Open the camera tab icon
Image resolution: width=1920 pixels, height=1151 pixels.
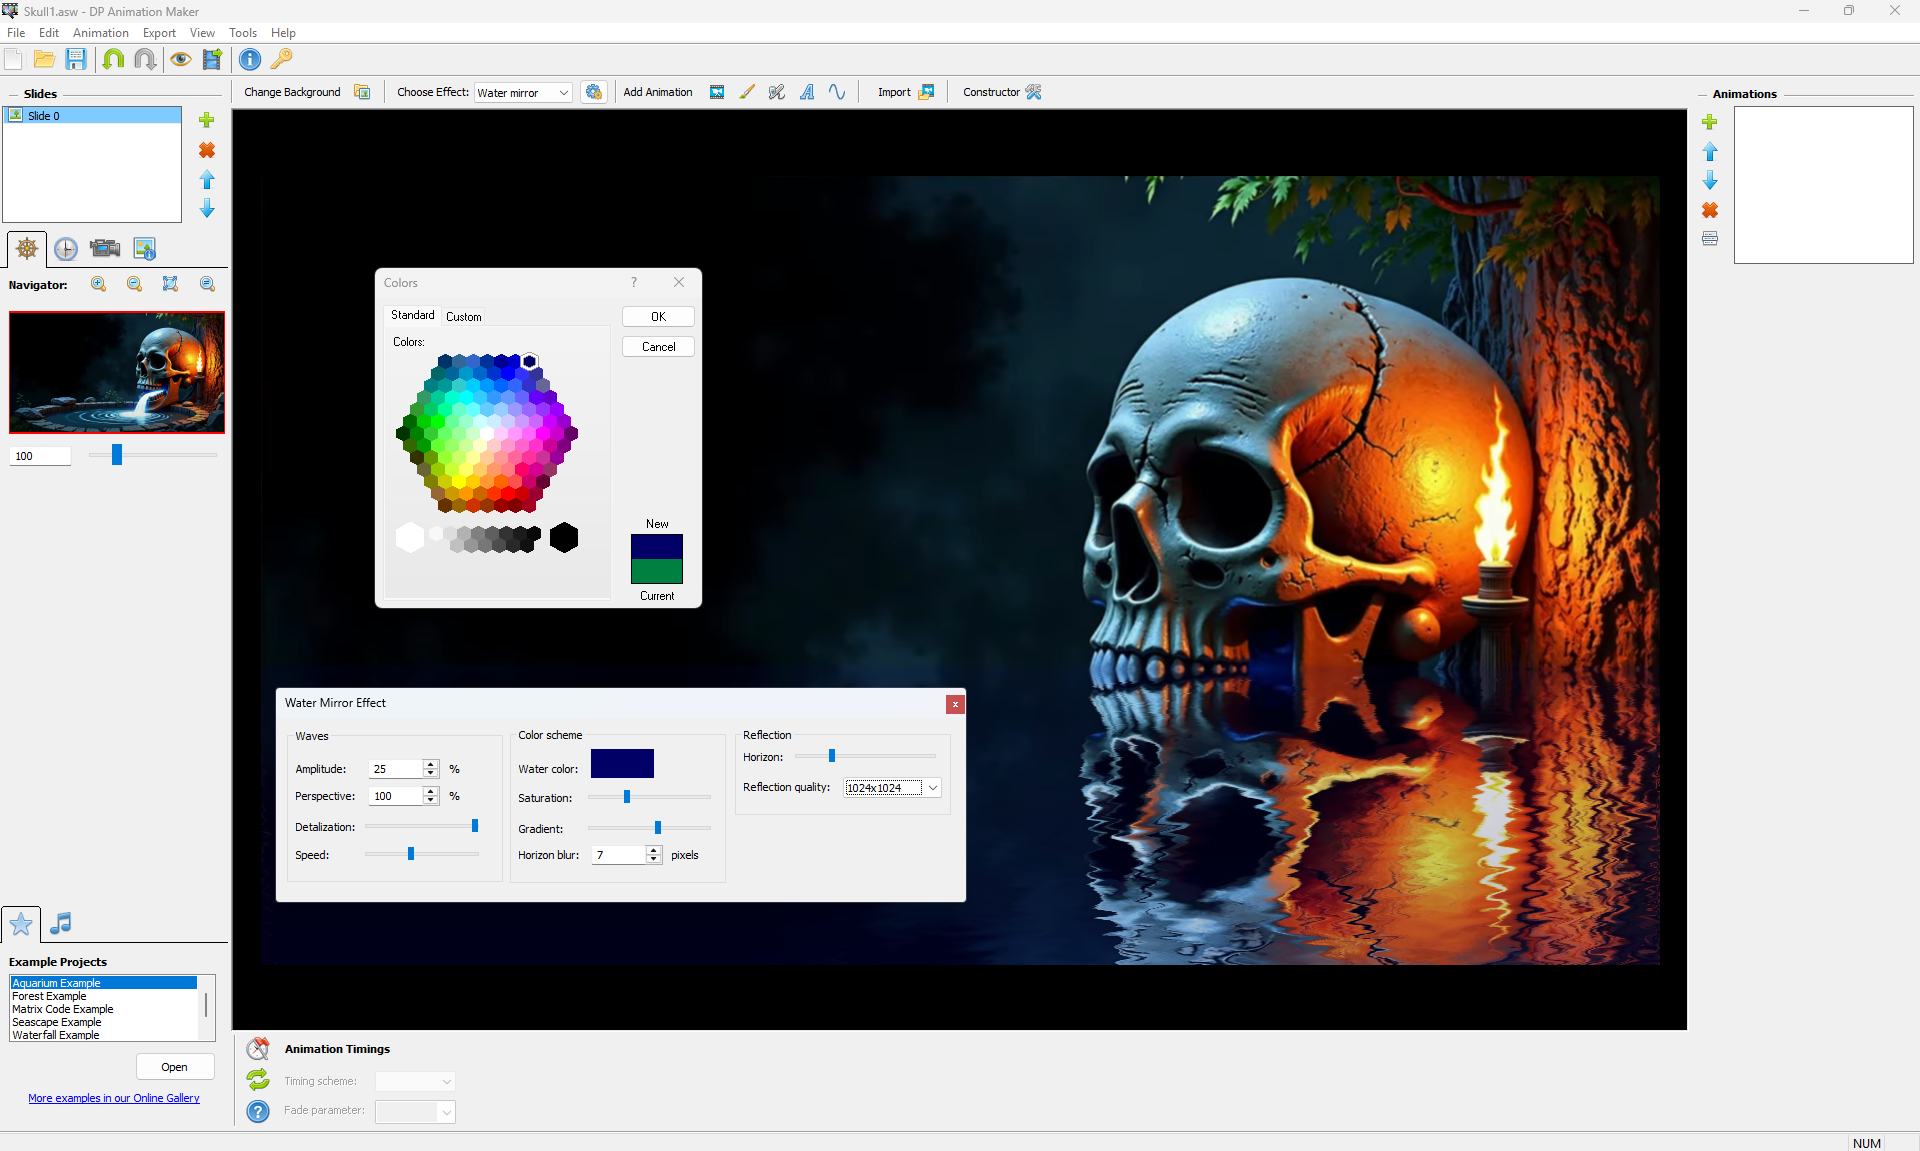(x=105, y=249)
